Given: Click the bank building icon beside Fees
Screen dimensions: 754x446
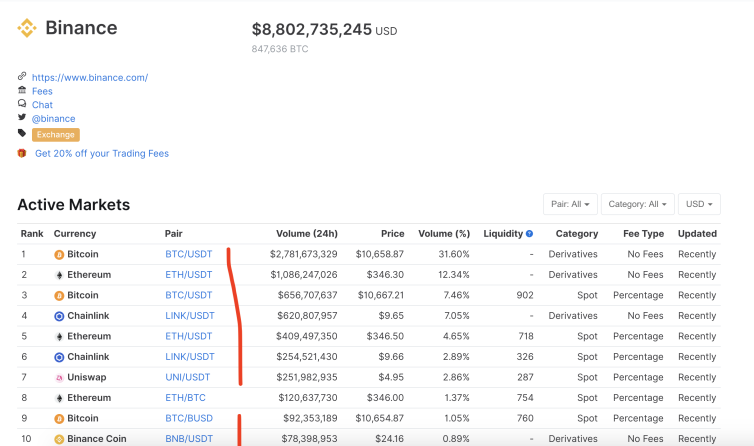Looking at the screenshot, I should (x=22, y=90).
